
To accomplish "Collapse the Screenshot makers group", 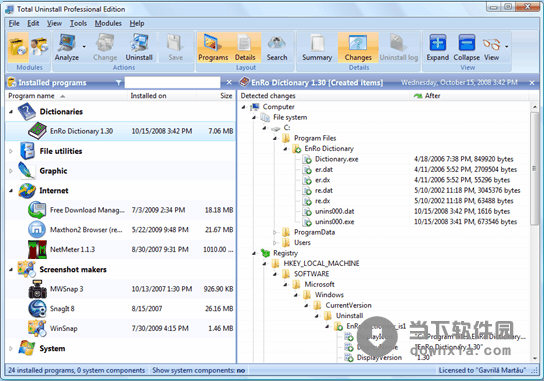I will 11,270.
